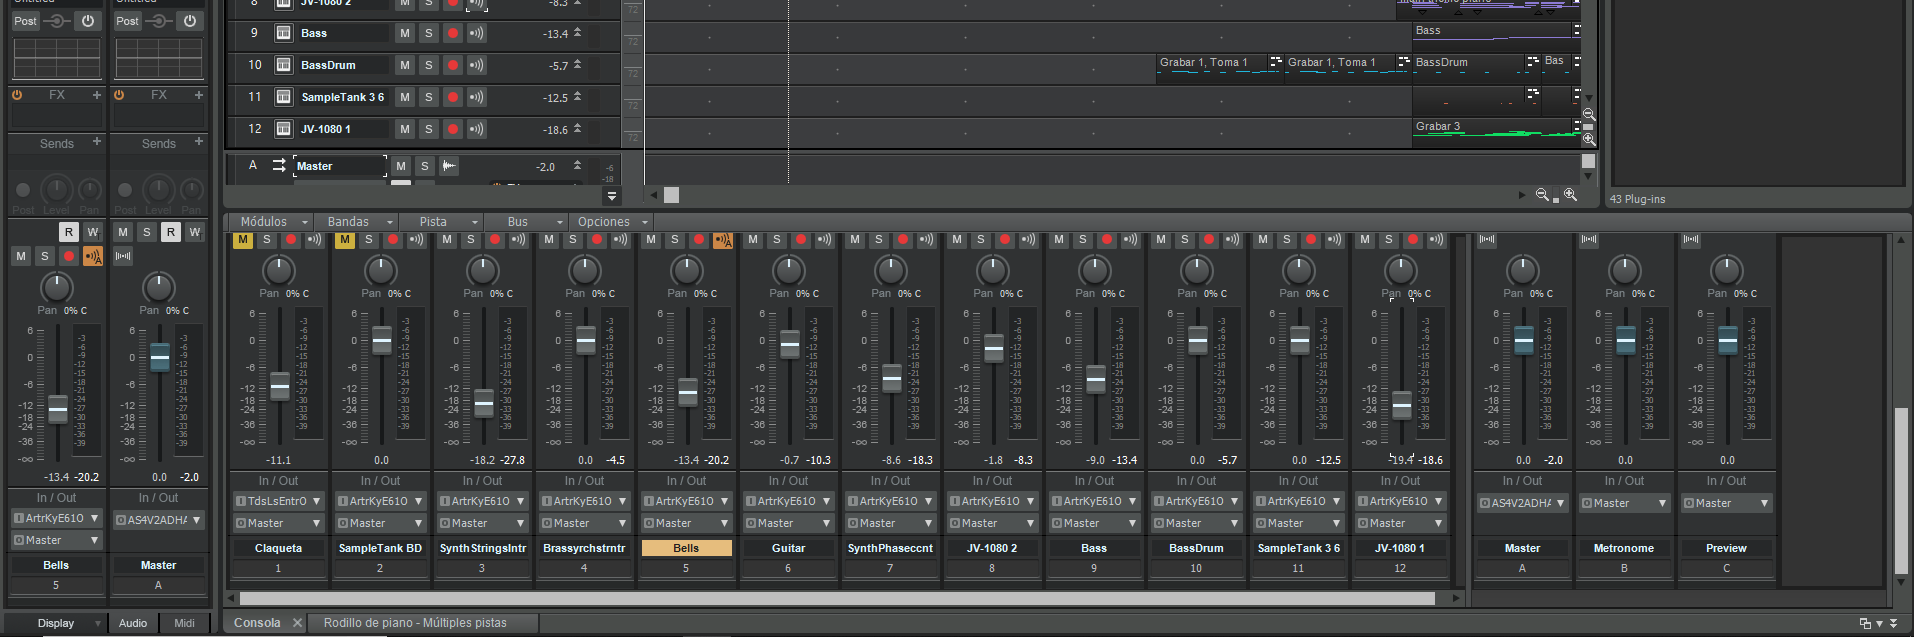Click interleave icon on Preview bus strip
This screenshot has width=1914, height=637.
coord(1691,240)
